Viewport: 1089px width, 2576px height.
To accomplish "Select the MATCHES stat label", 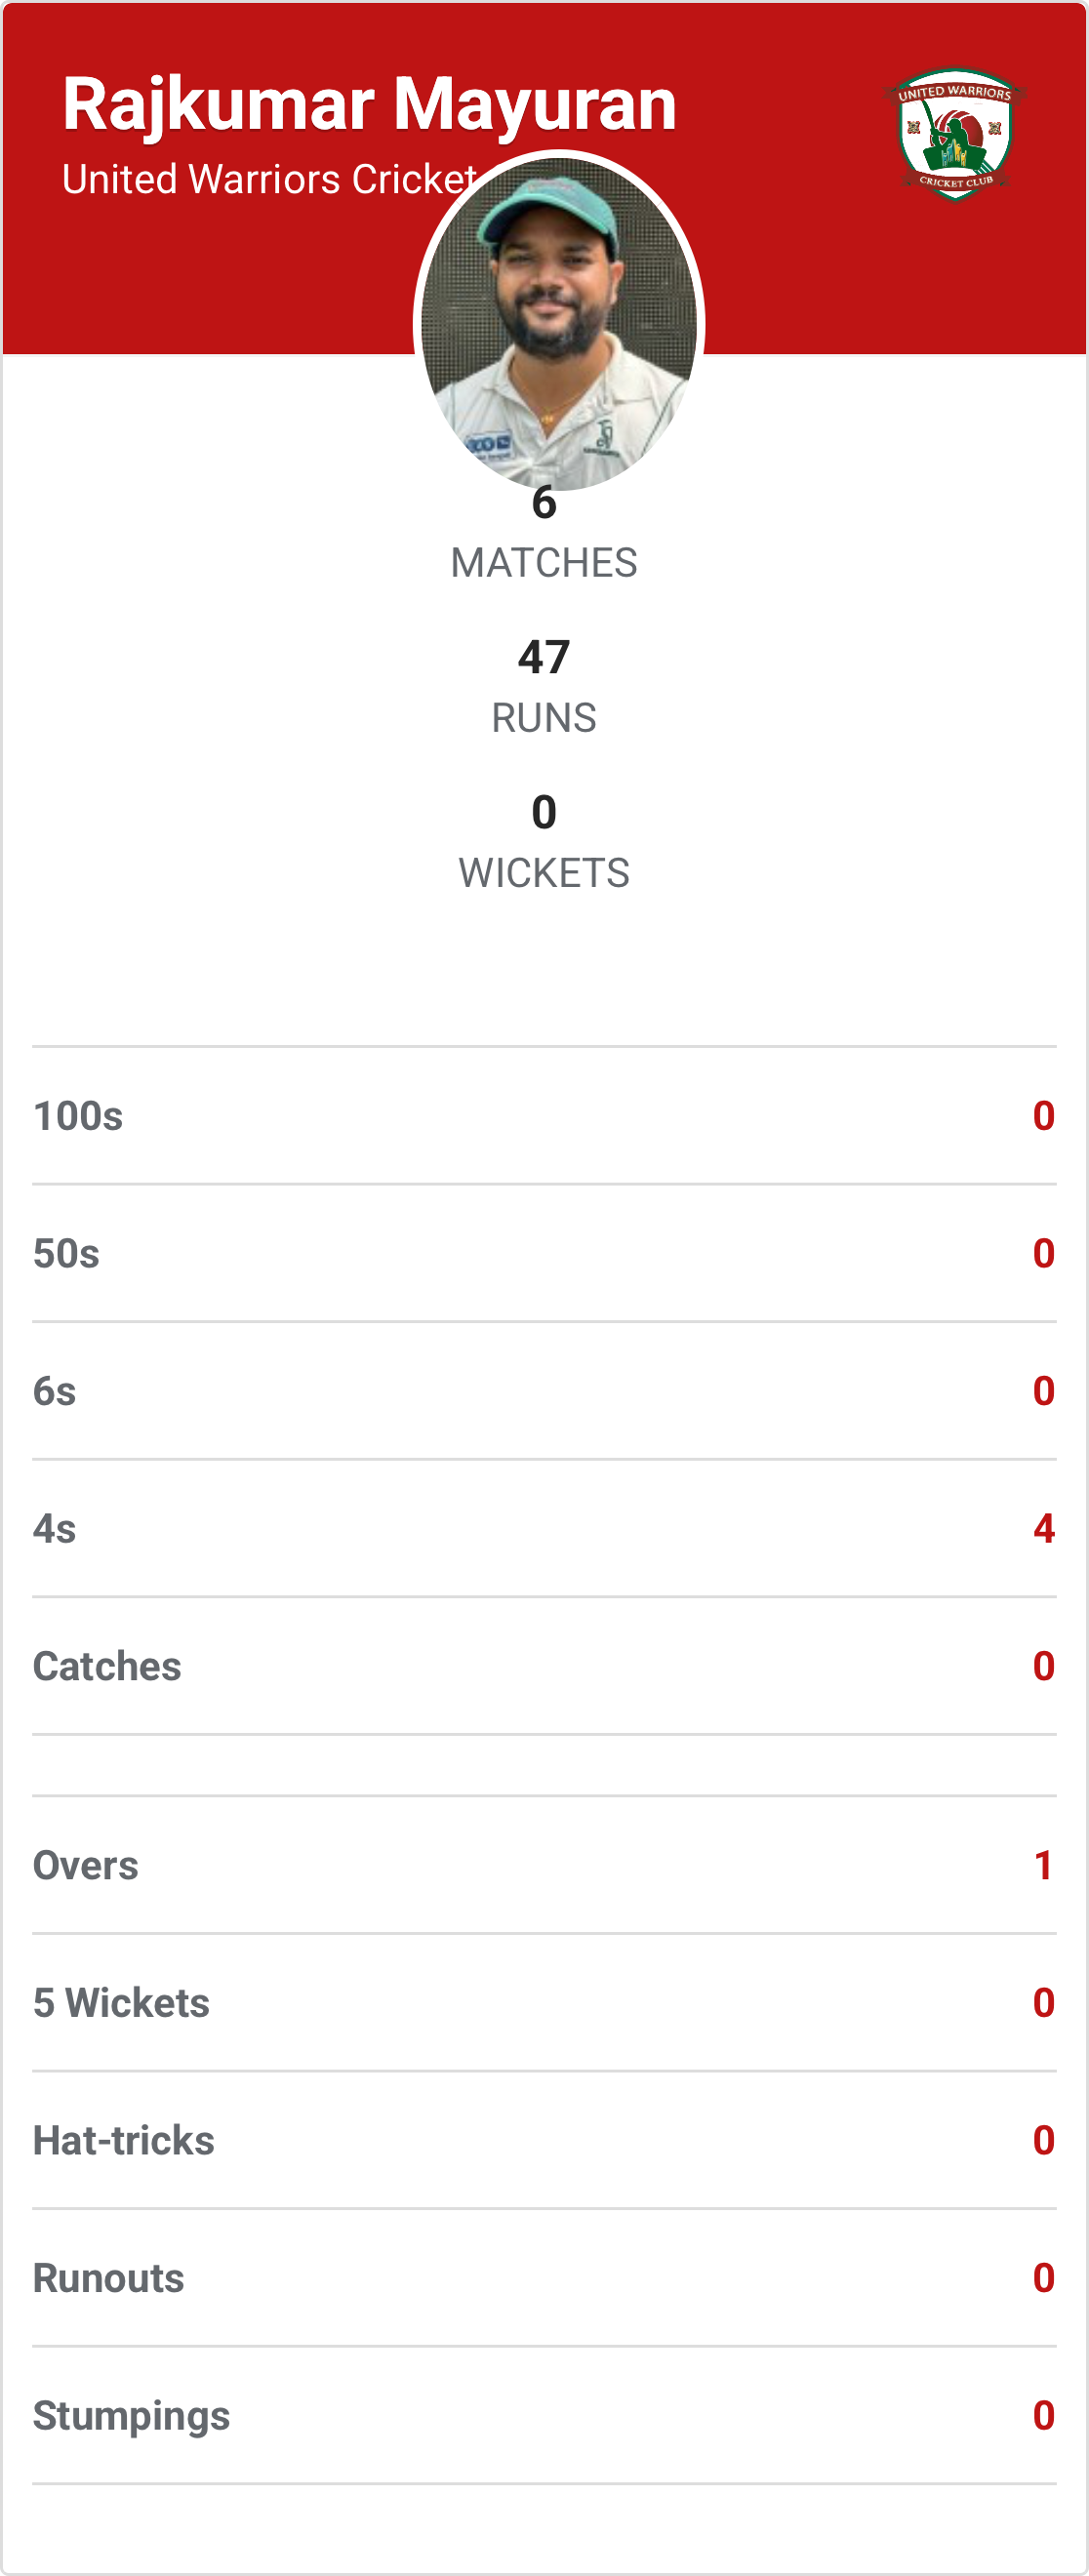I will click(x=544, y=563).
